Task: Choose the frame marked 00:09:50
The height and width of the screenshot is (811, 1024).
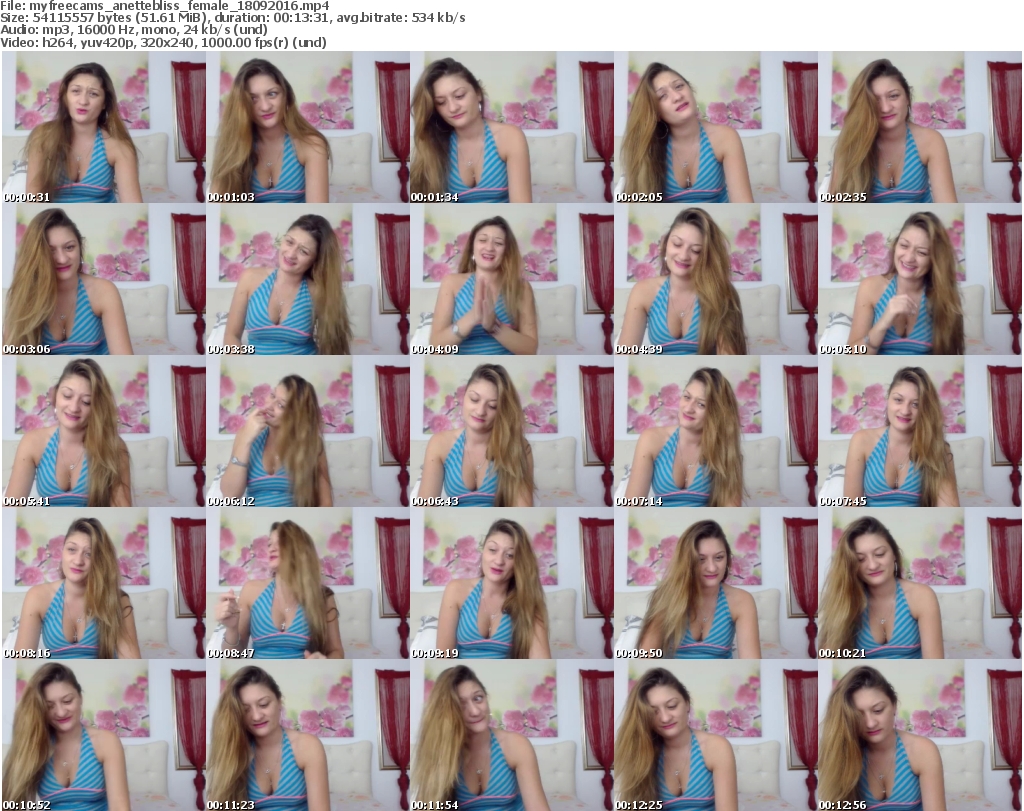Action: click(x=716, y=583)
